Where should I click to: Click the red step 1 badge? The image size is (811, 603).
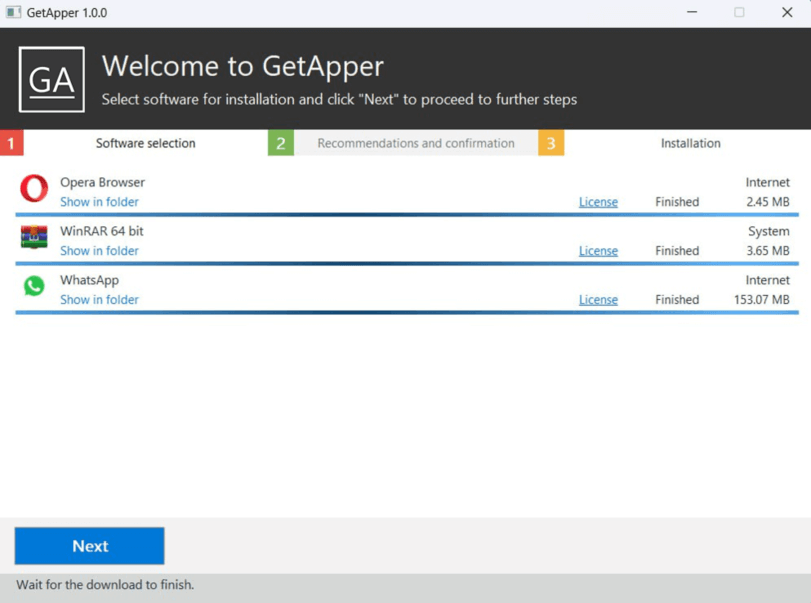coord(11,143)
